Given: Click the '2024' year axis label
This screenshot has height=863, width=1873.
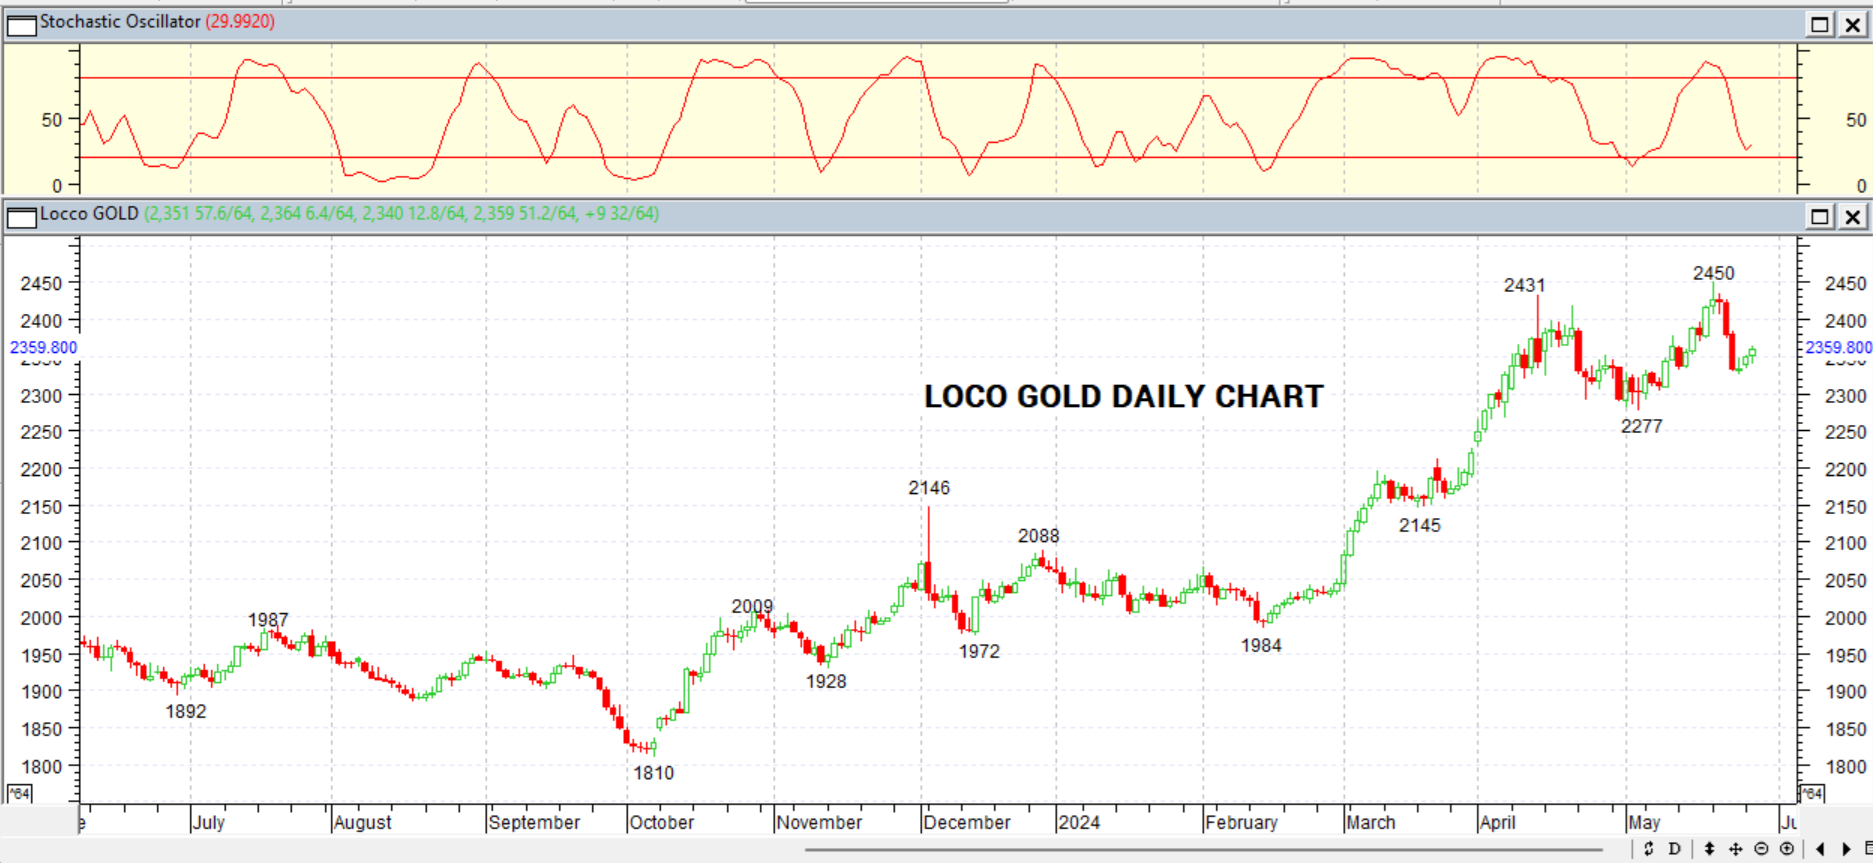Looking at the screenshot, I should (1079, 822).
